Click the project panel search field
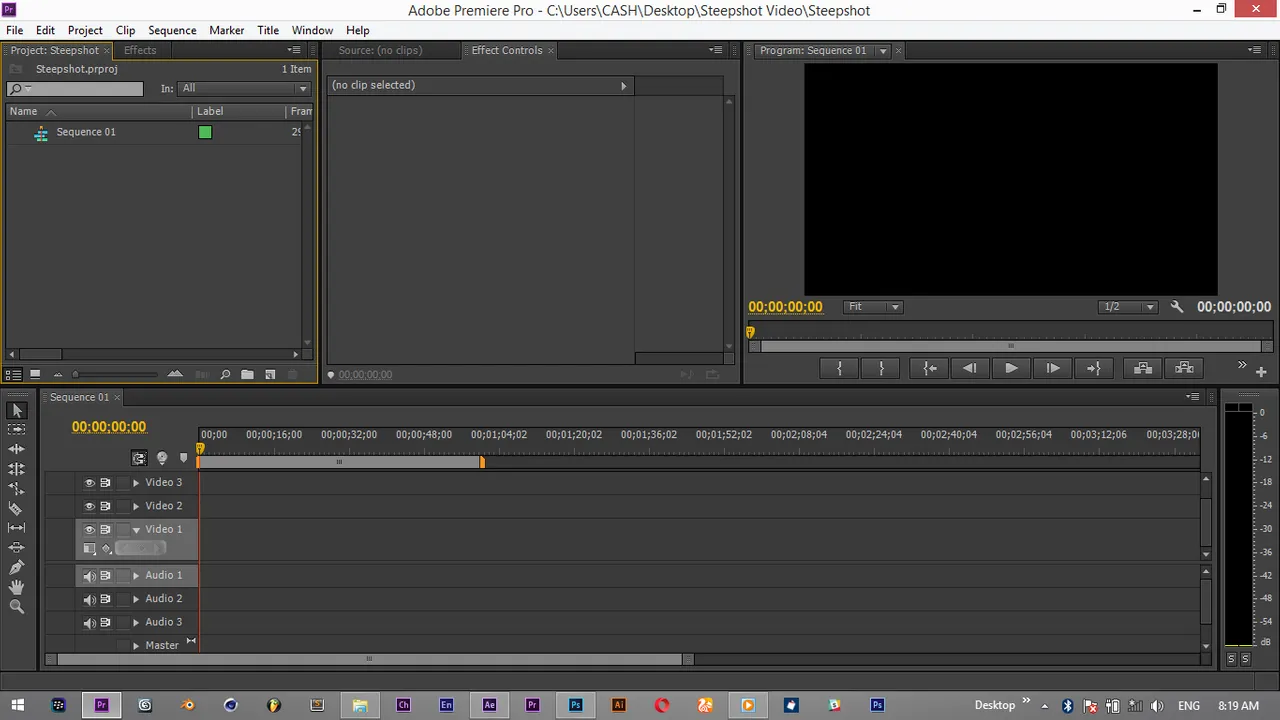The width and height of the screenshot is (1280, 720). pyautogui.click(x=75, y=89)
